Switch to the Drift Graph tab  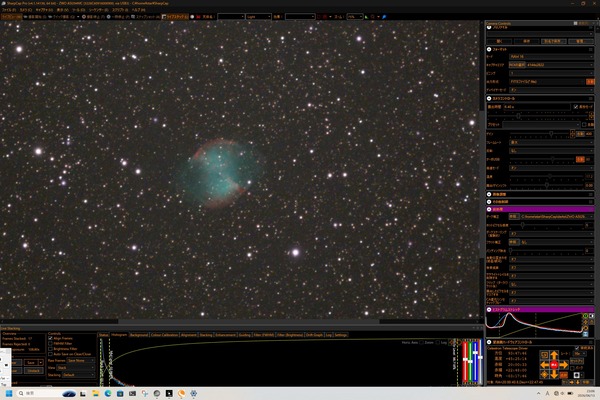[314, 335]
